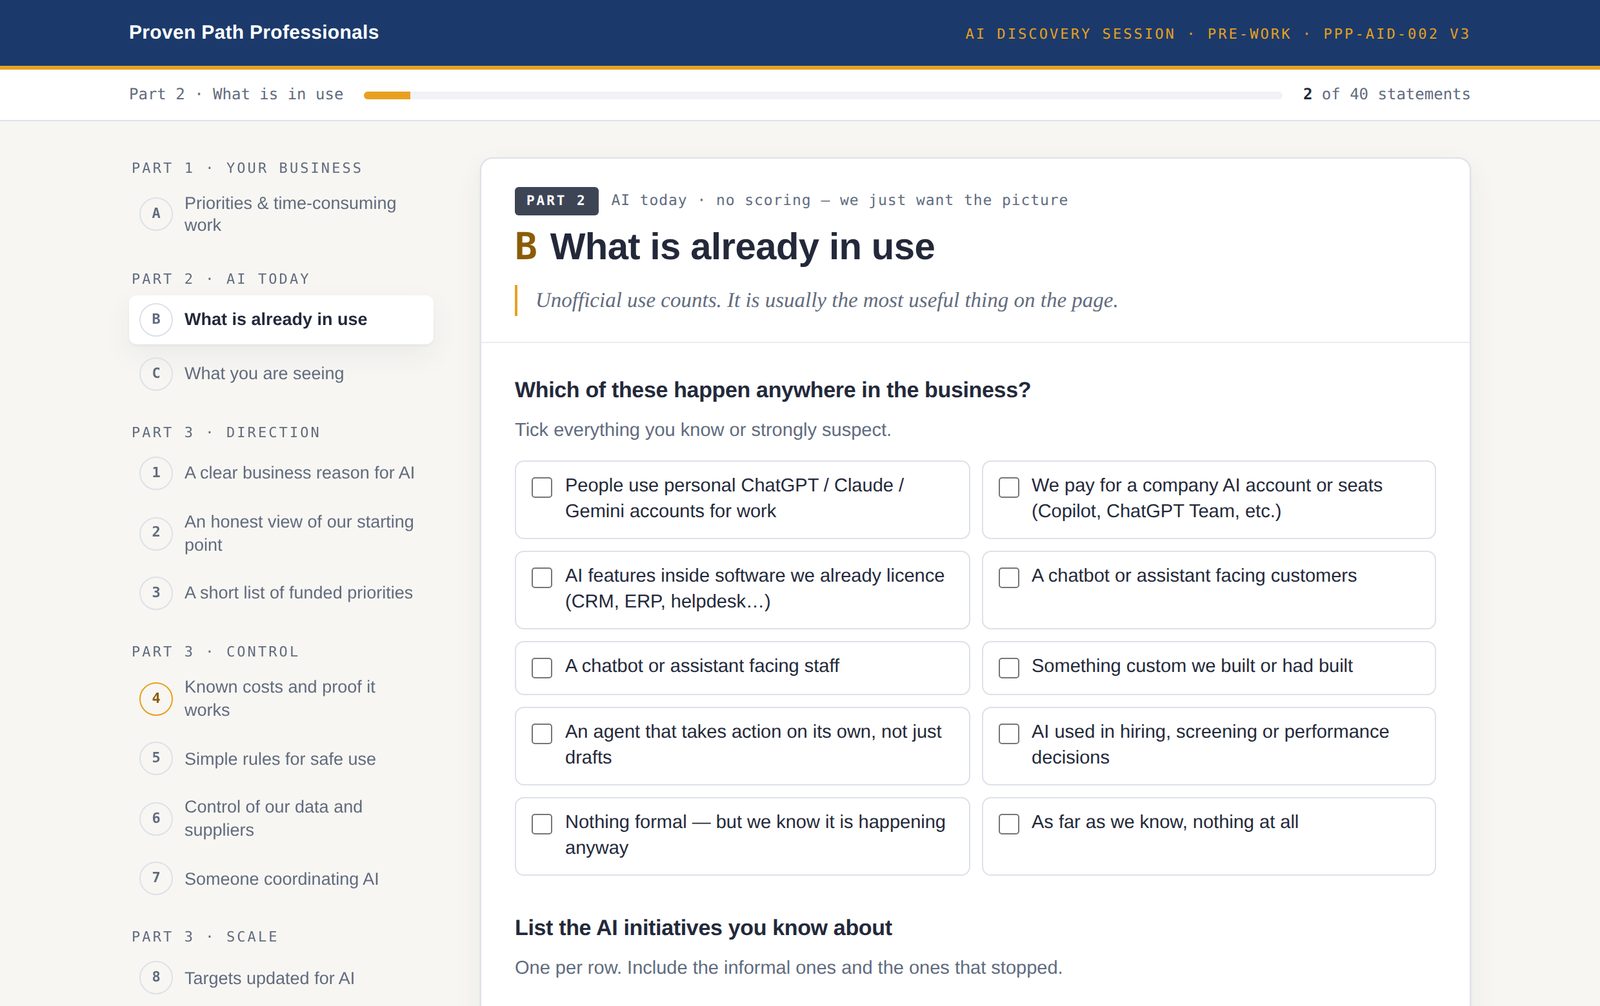This screenshot has width=1600, height=1006.
Task: Click the PART 3 · CONTROL sidebar heading
Action: click(215, 651)
